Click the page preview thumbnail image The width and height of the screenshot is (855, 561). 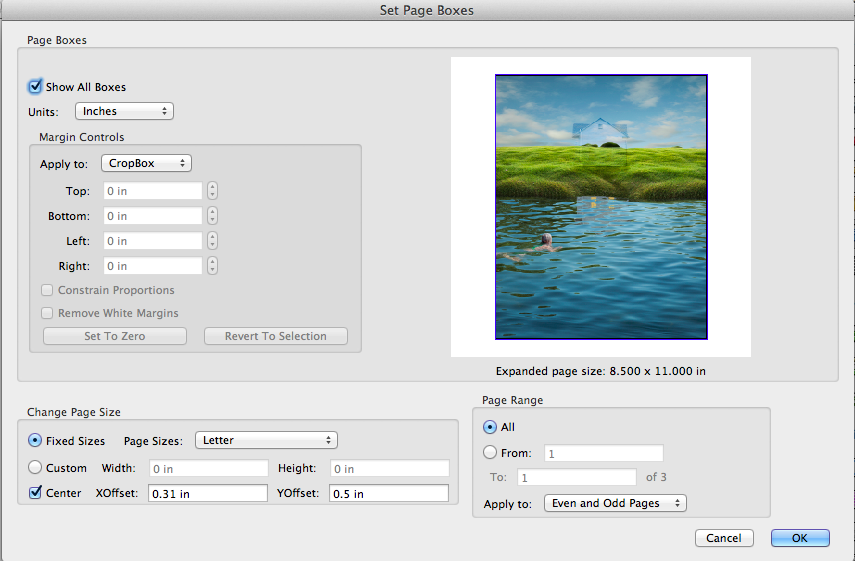click(601, 207)
